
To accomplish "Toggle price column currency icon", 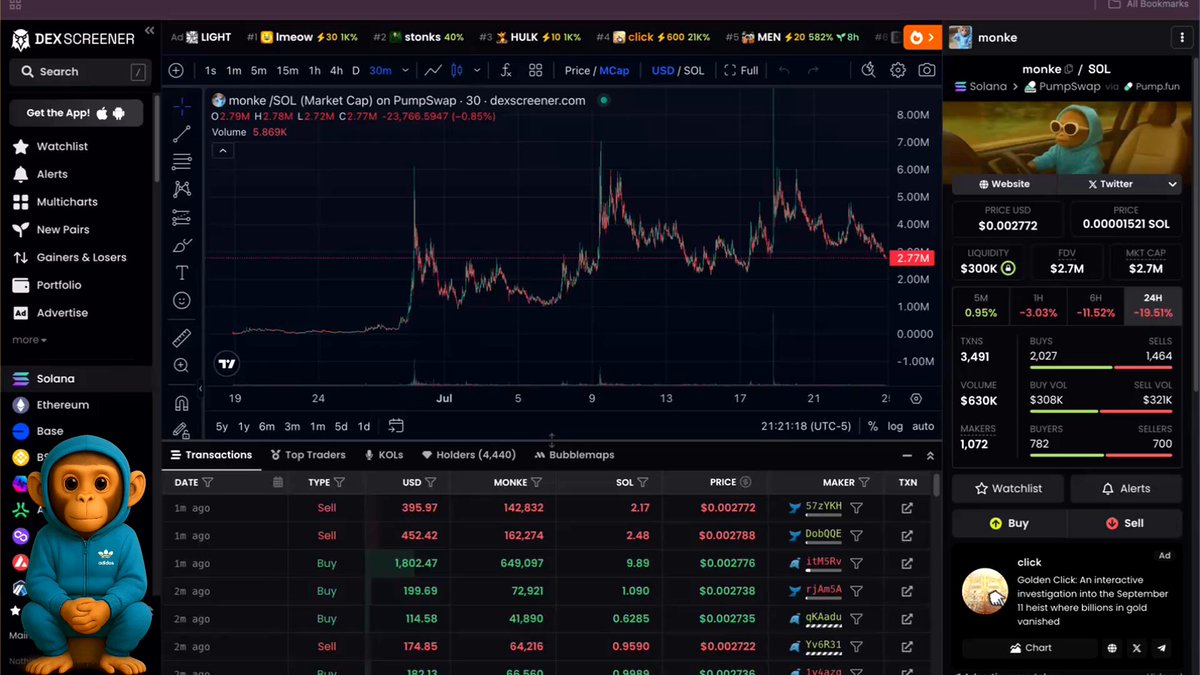I will click(745, 482).
